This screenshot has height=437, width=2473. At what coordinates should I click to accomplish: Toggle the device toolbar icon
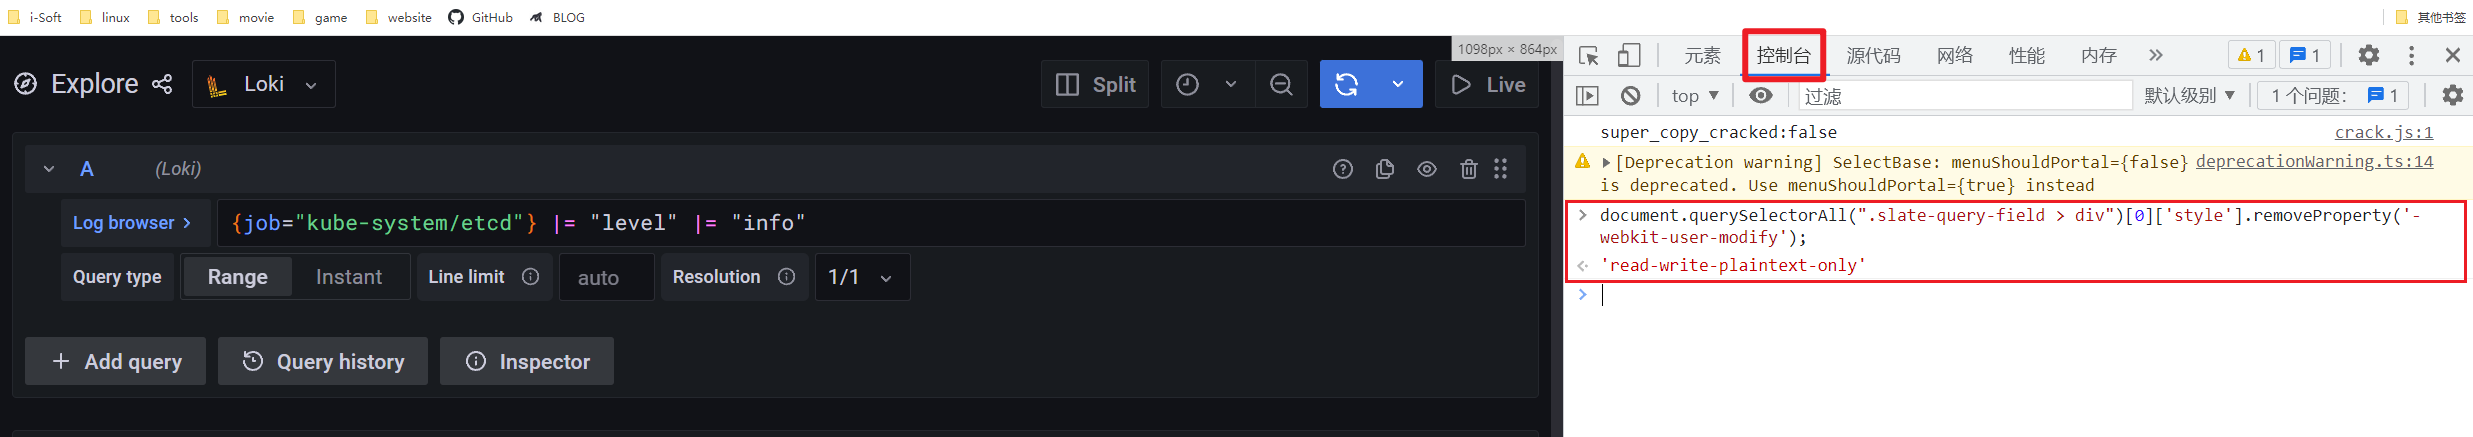[1629, 55]
